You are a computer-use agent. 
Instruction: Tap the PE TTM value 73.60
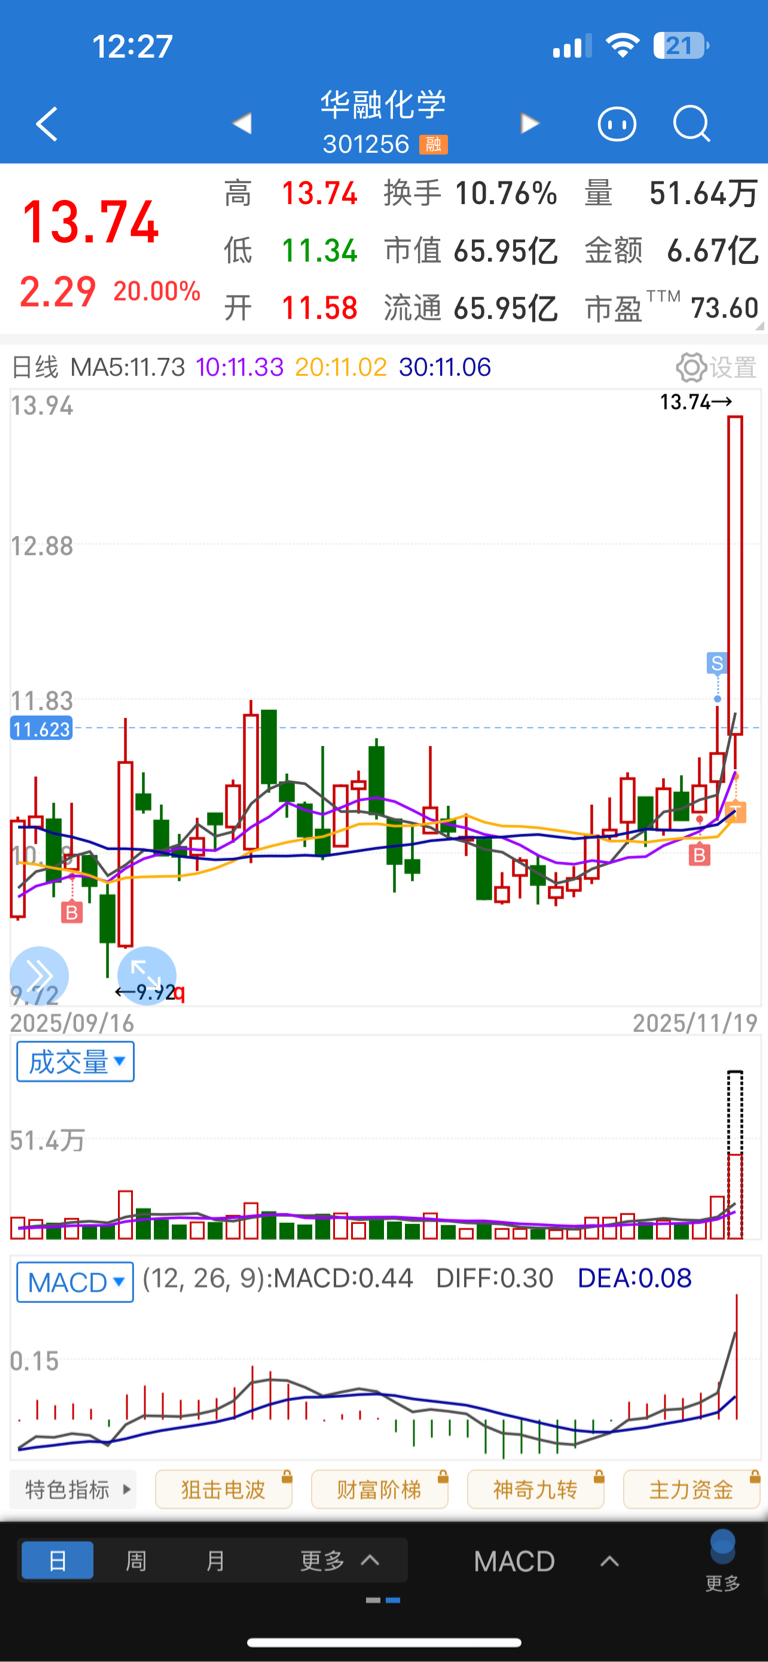click(x=725, y=308)
